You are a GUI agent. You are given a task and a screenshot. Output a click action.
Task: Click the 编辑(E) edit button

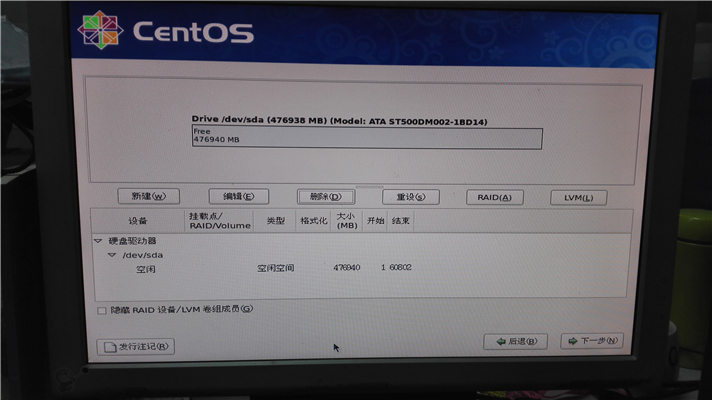click(238, 197)
